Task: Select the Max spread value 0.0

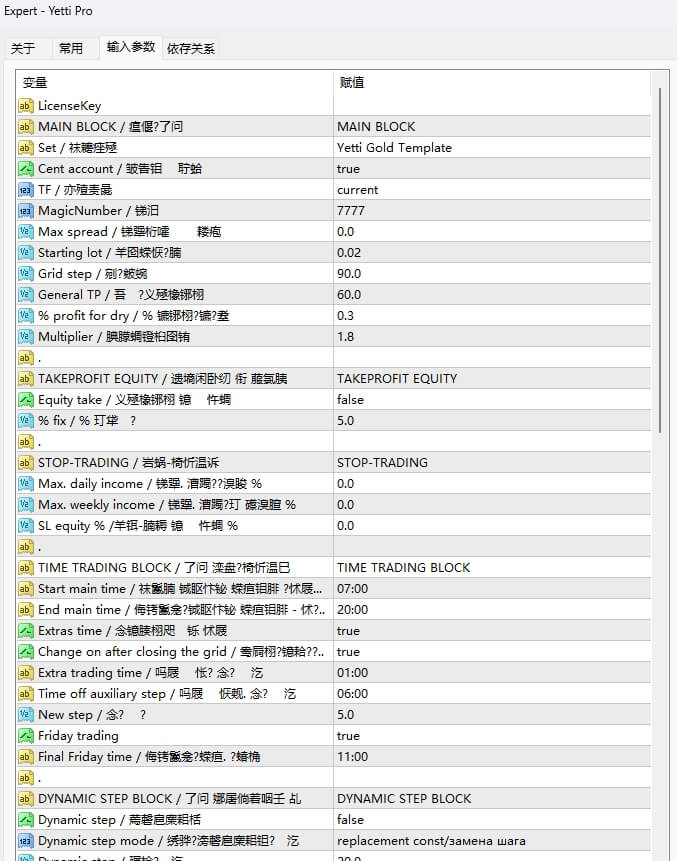Action: (x=492, y=232)
